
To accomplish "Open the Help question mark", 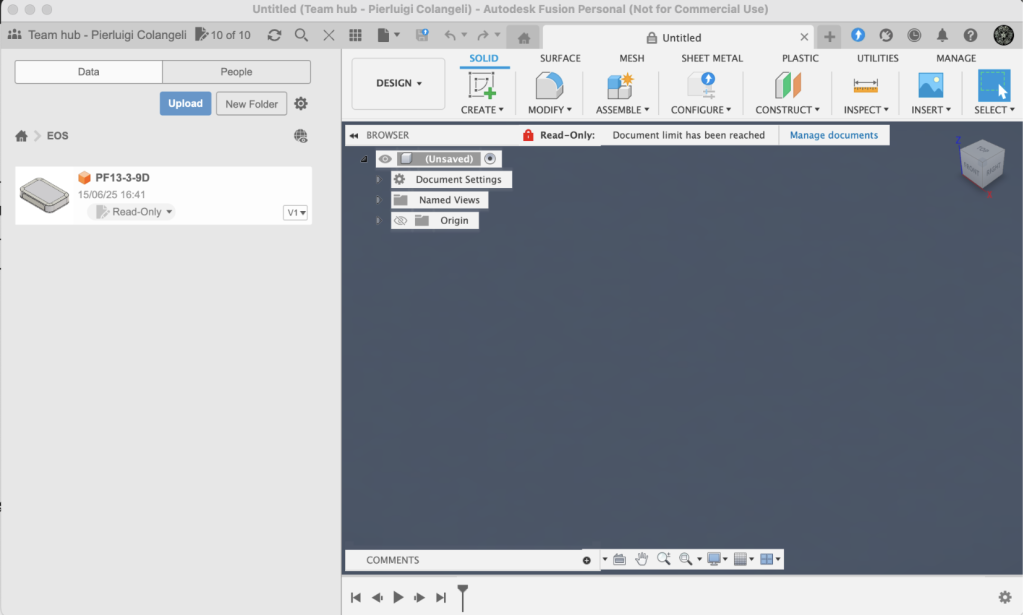I will tap(970, 35).
